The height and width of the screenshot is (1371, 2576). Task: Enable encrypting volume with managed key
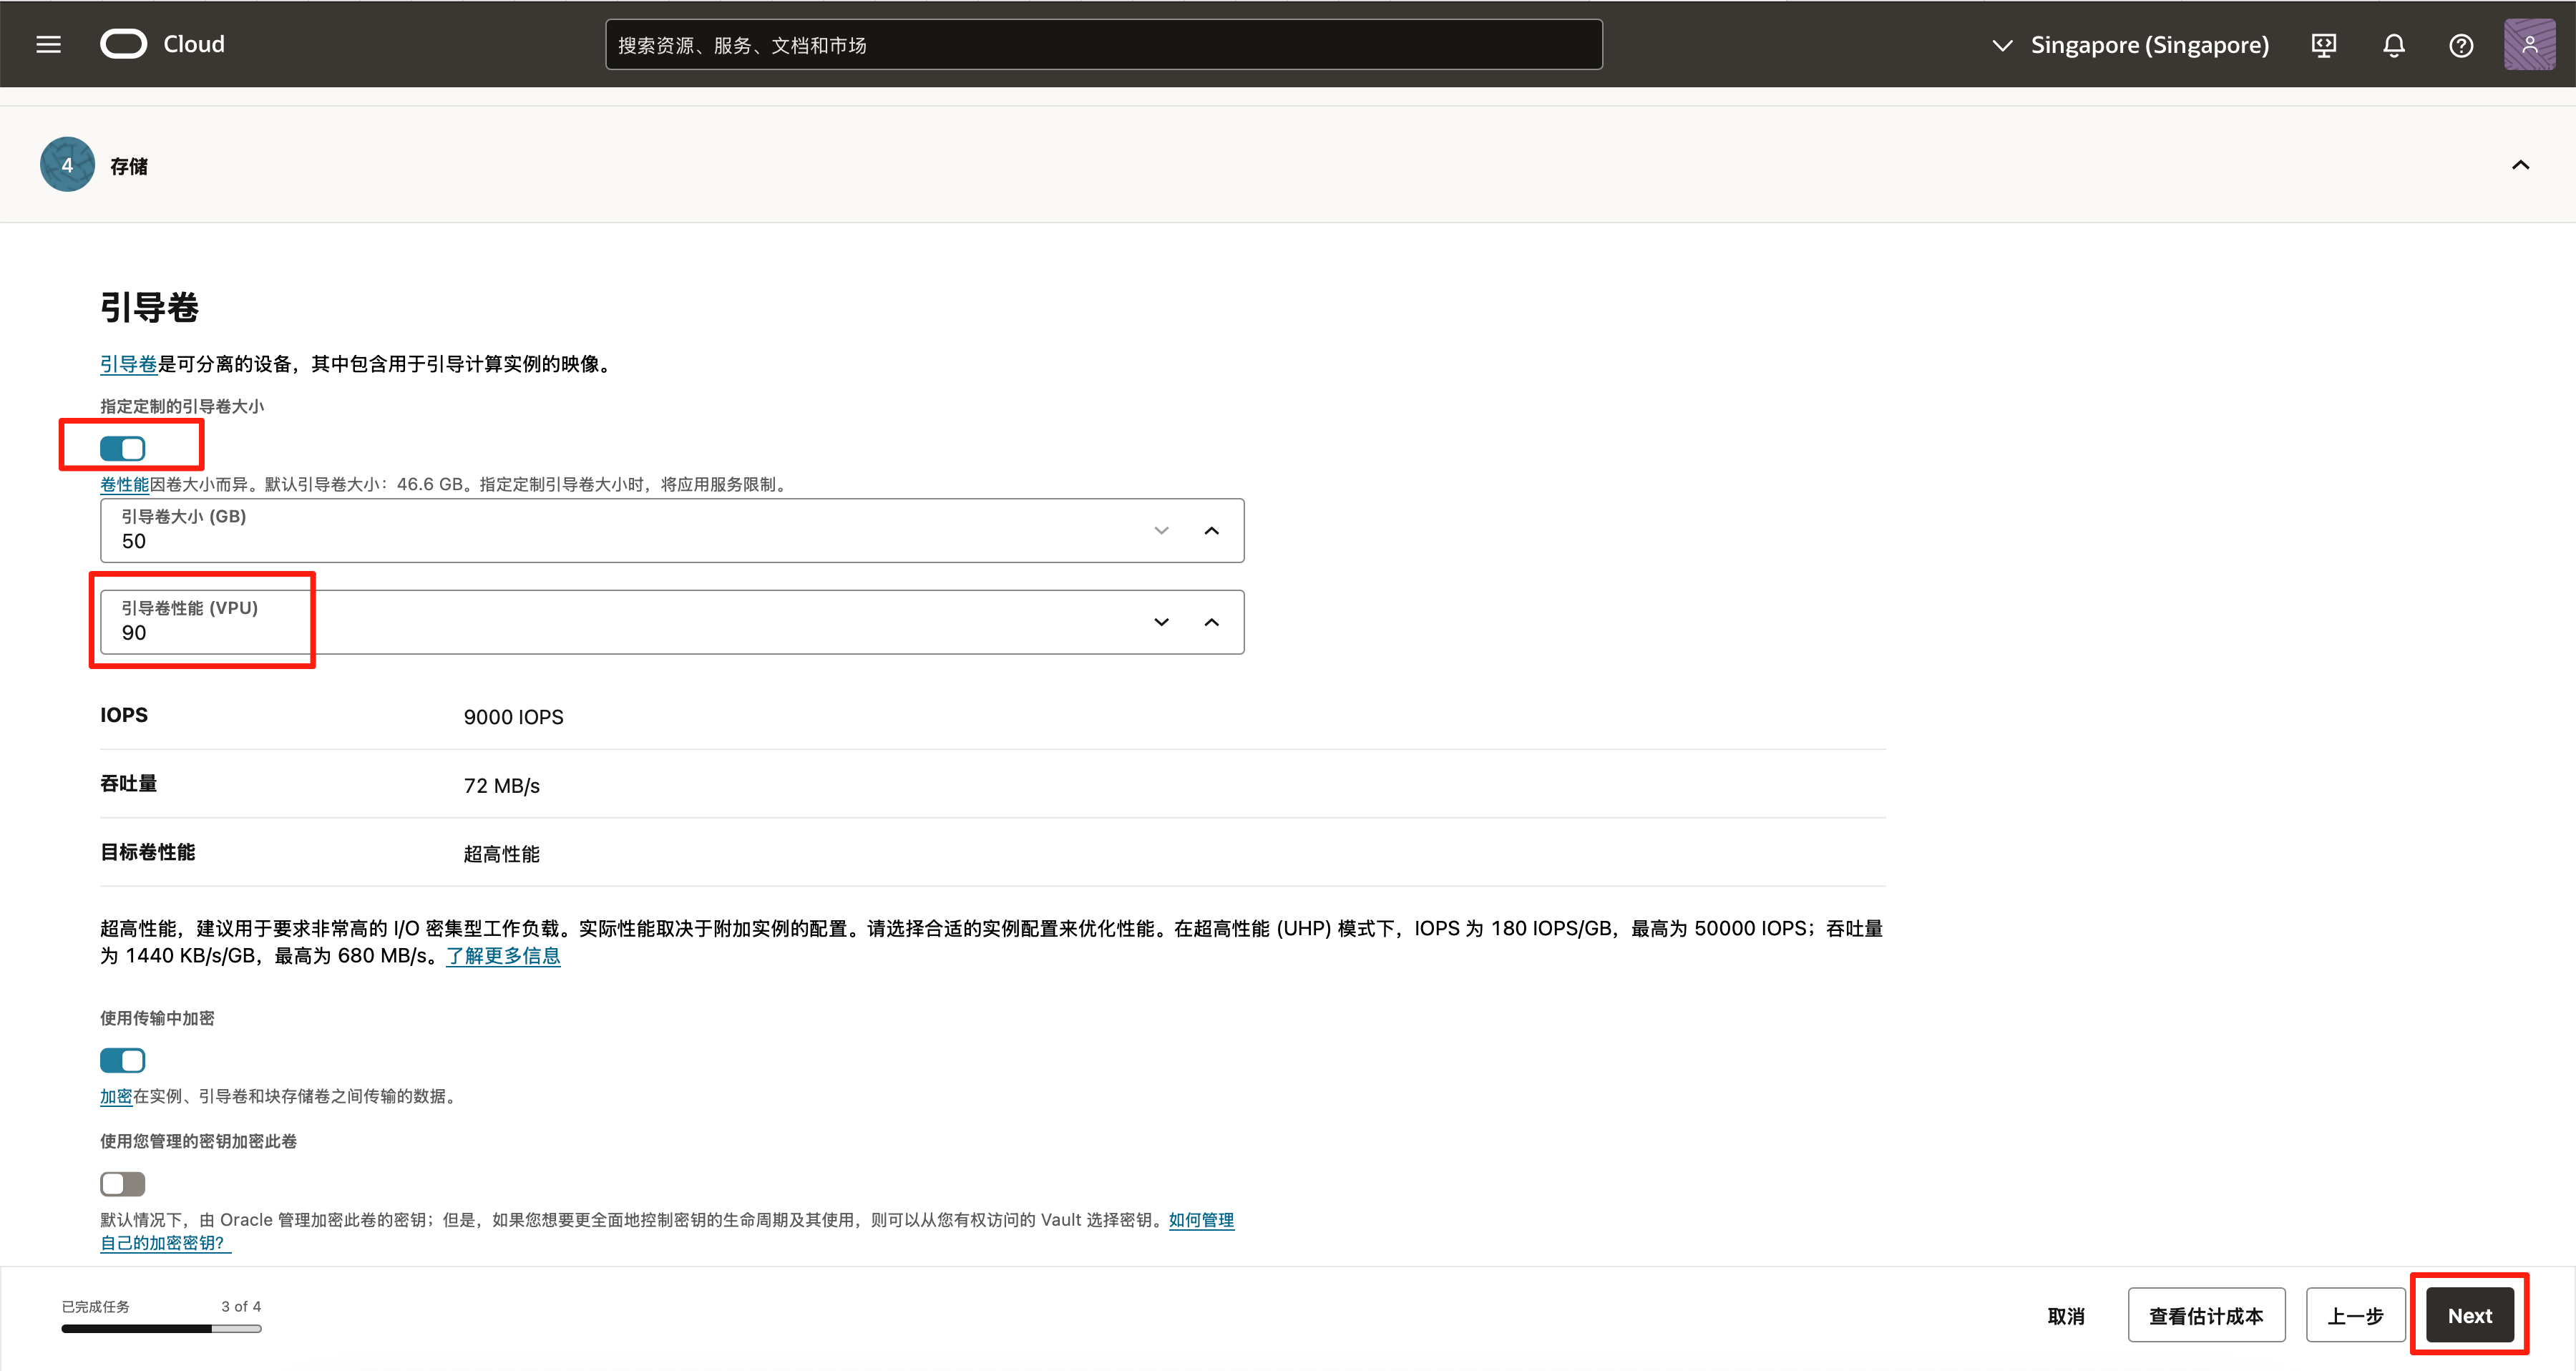point(123,1184)
